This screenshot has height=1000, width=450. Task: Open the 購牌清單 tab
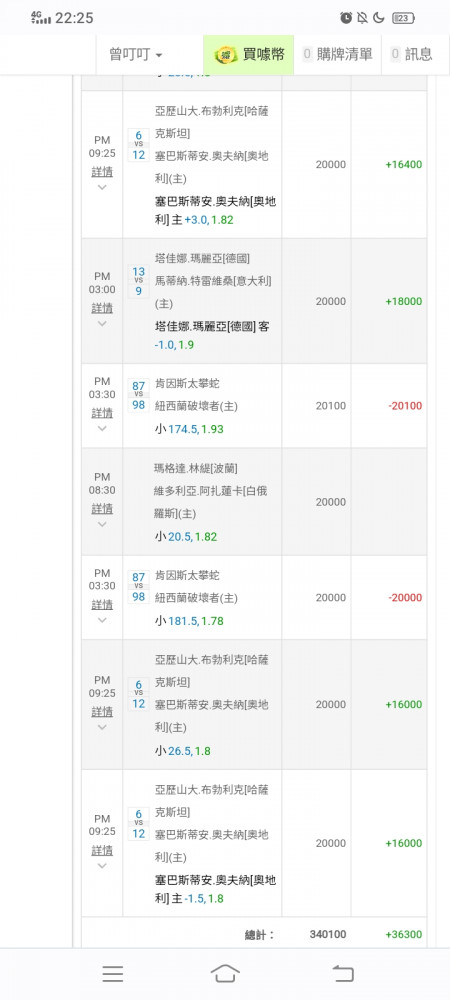(338, 55)
